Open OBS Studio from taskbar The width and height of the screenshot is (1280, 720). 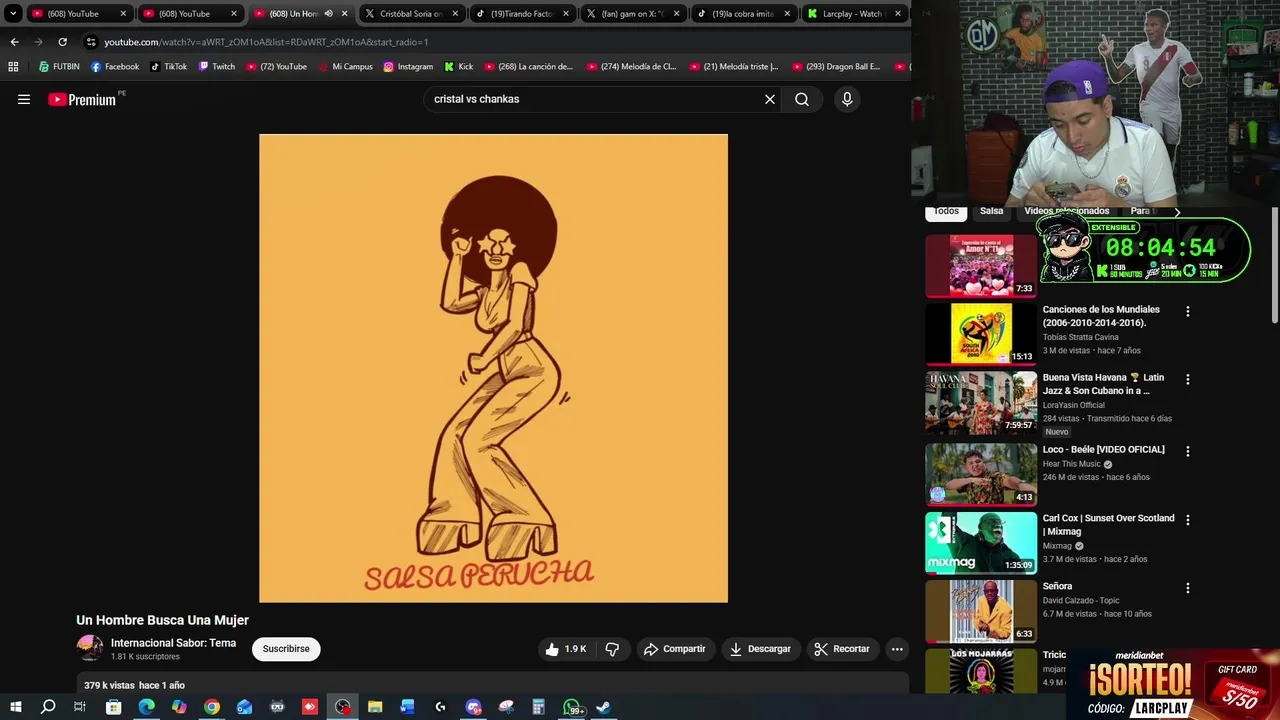point(343,707)
